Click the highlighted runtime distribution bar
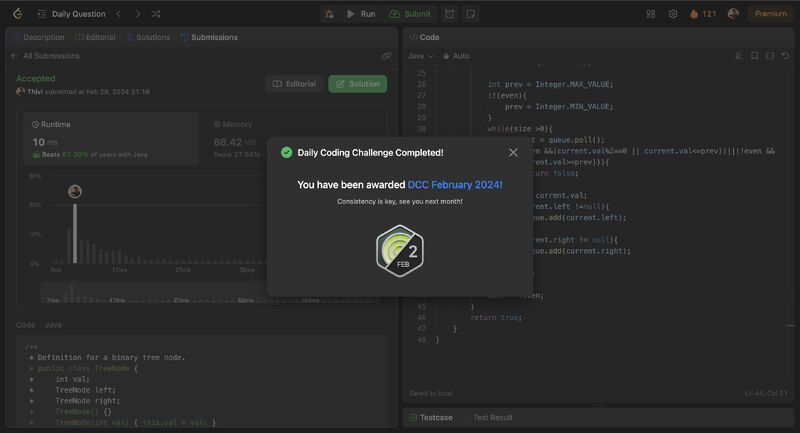 coord(75,234)
